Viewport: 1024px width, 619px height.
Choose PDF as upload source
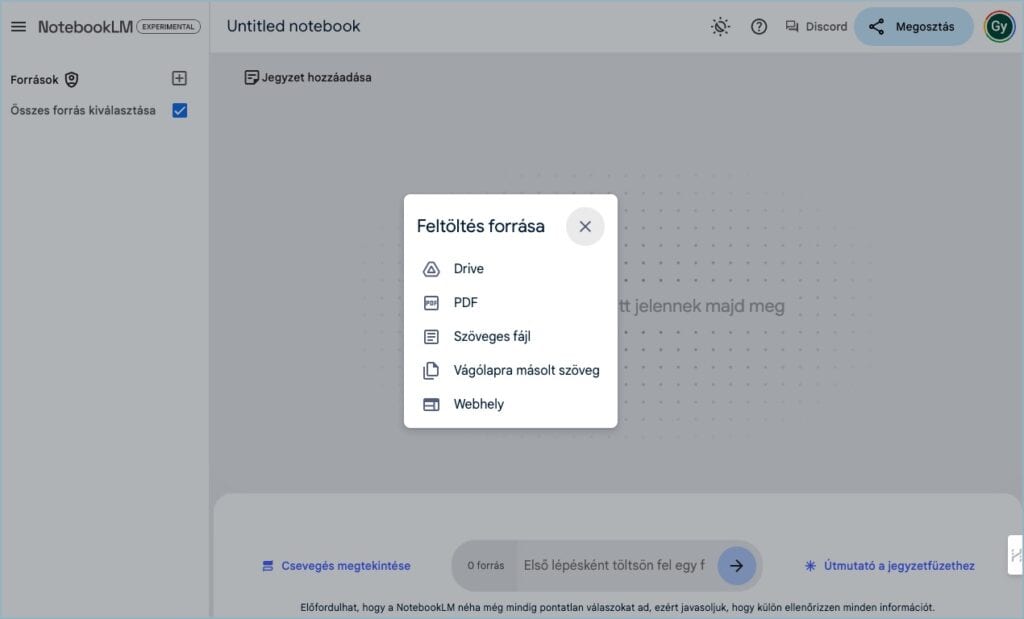(510, 302)
